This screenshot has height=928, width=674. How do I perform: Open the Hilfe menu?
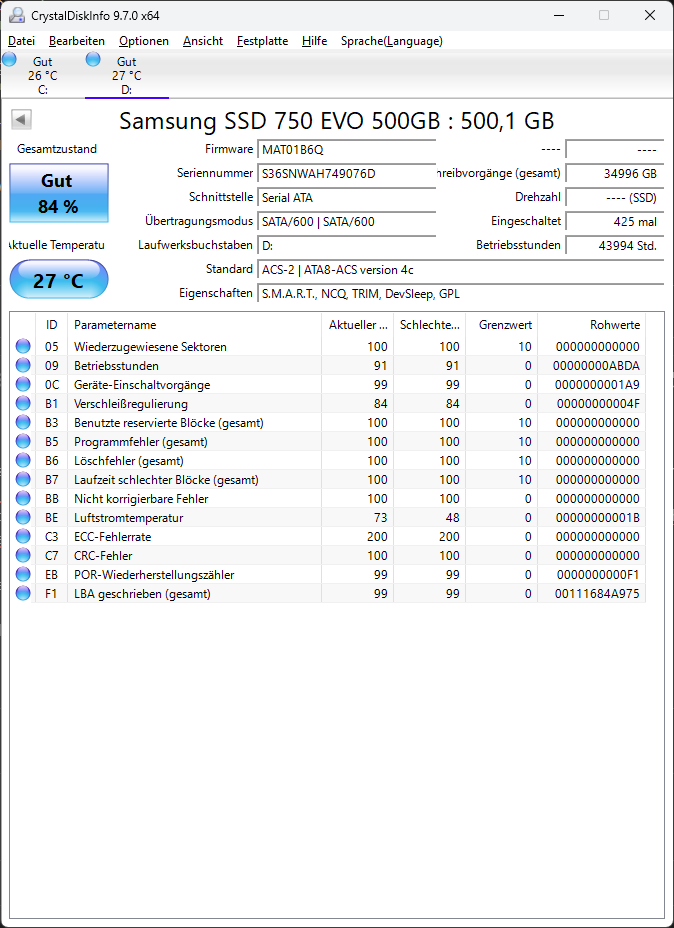314,41
